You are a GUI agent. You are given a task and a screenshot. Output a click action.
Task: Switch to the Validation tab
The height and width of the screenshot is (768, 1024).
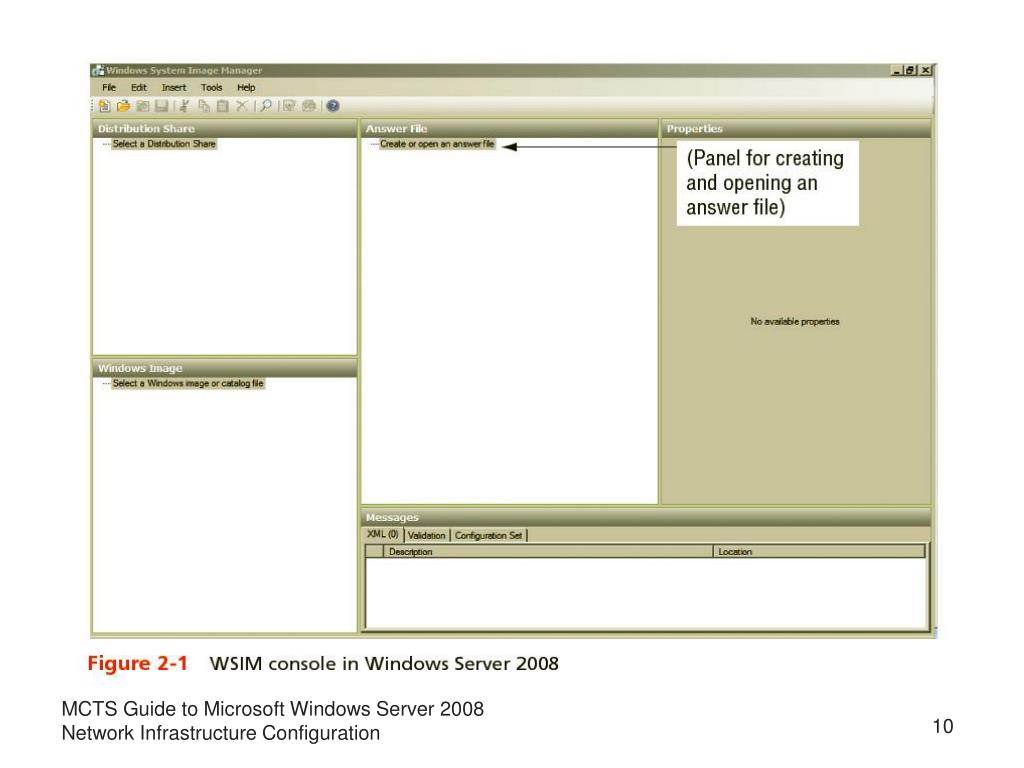tap(426, 536)
